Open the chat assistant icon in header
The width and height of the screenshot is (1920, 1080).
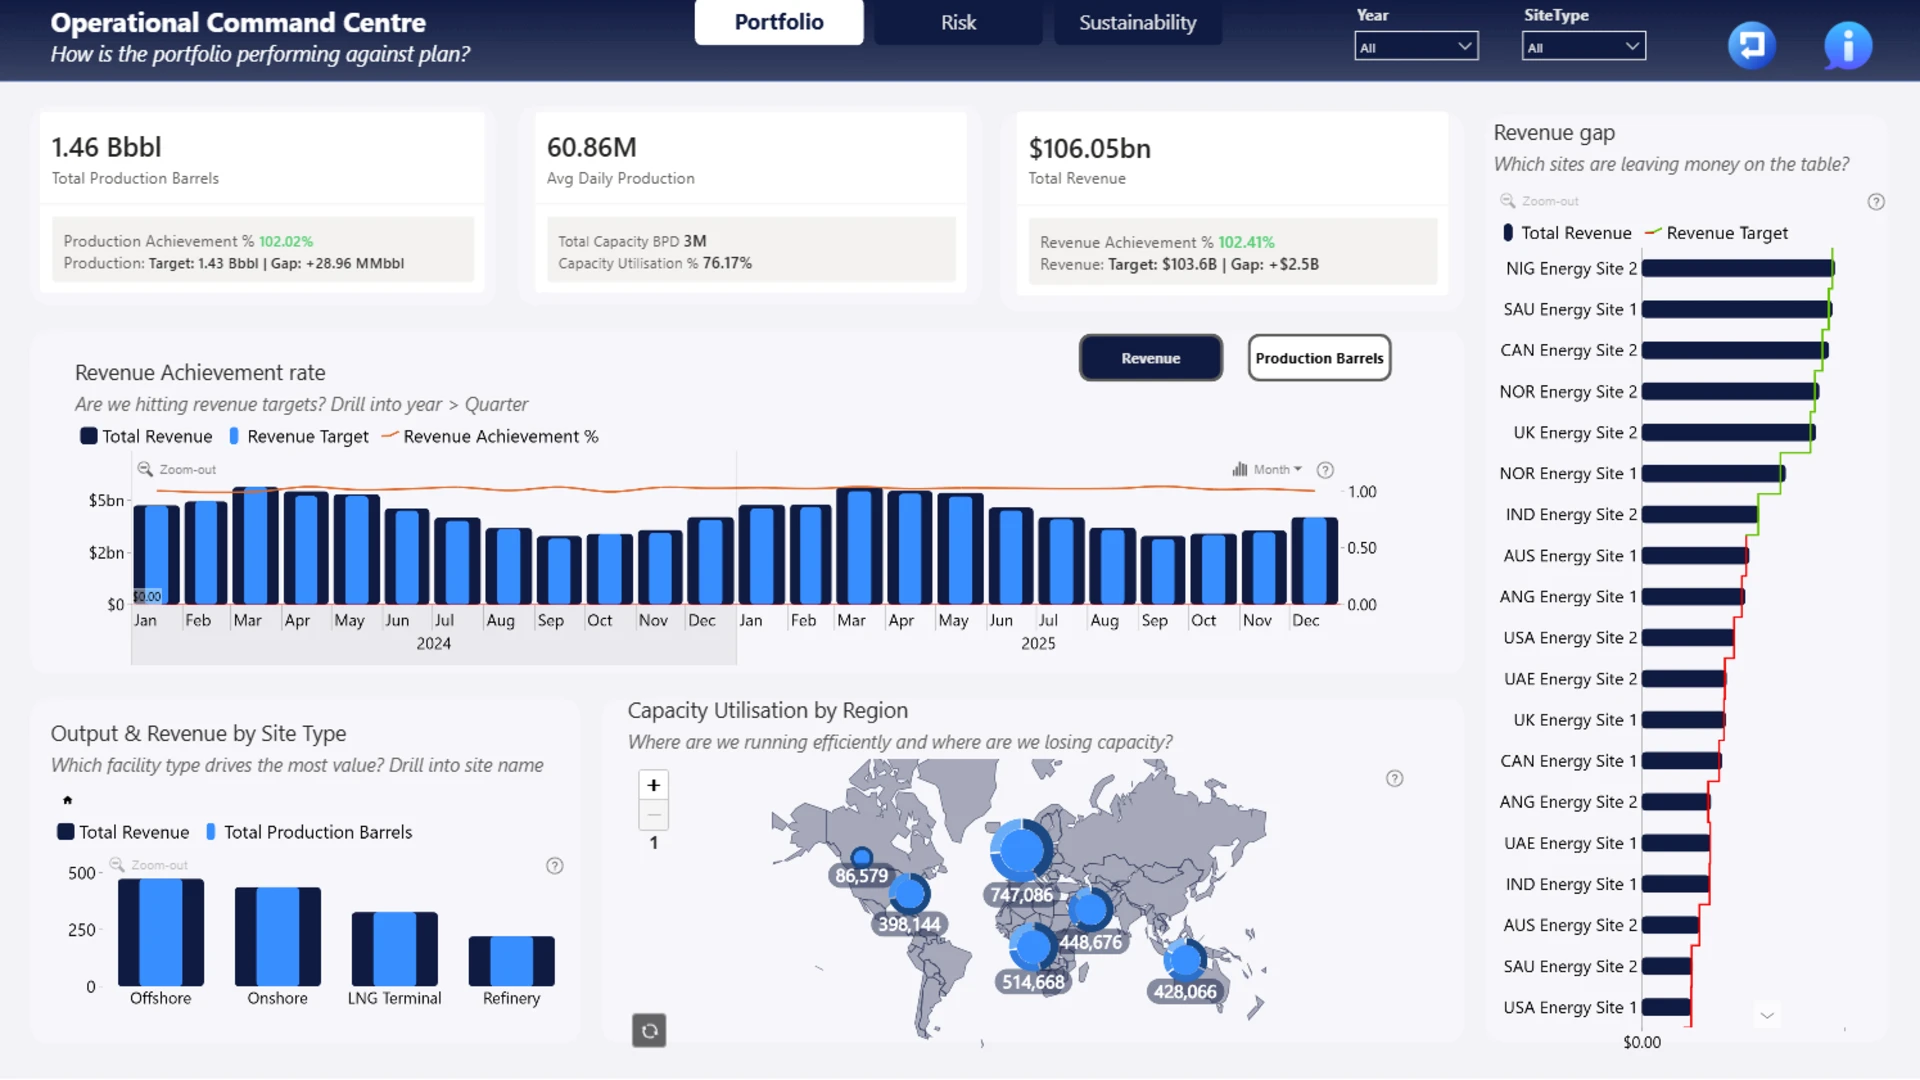click(1751, 45)
